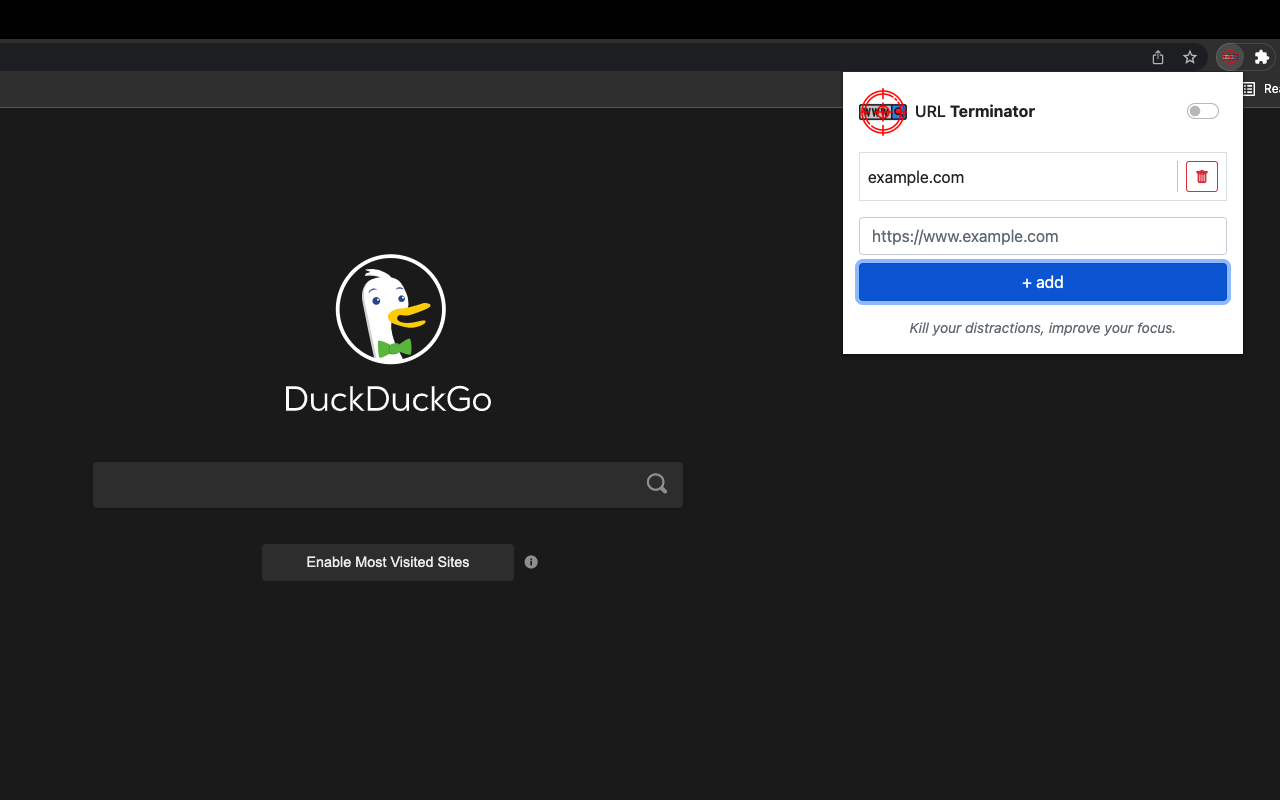Click the Share icon in the browser toolbar
The image size is (1280, 800).
point(1157,57)
